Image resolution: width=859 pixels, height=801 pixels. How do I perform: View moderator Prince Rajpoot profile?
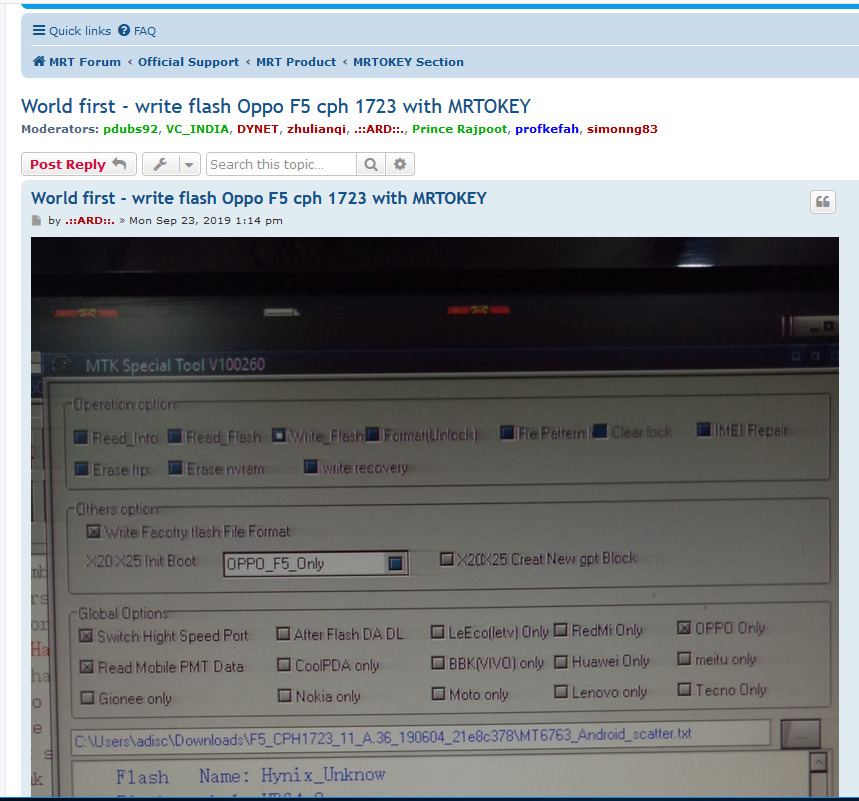point(460,129)
